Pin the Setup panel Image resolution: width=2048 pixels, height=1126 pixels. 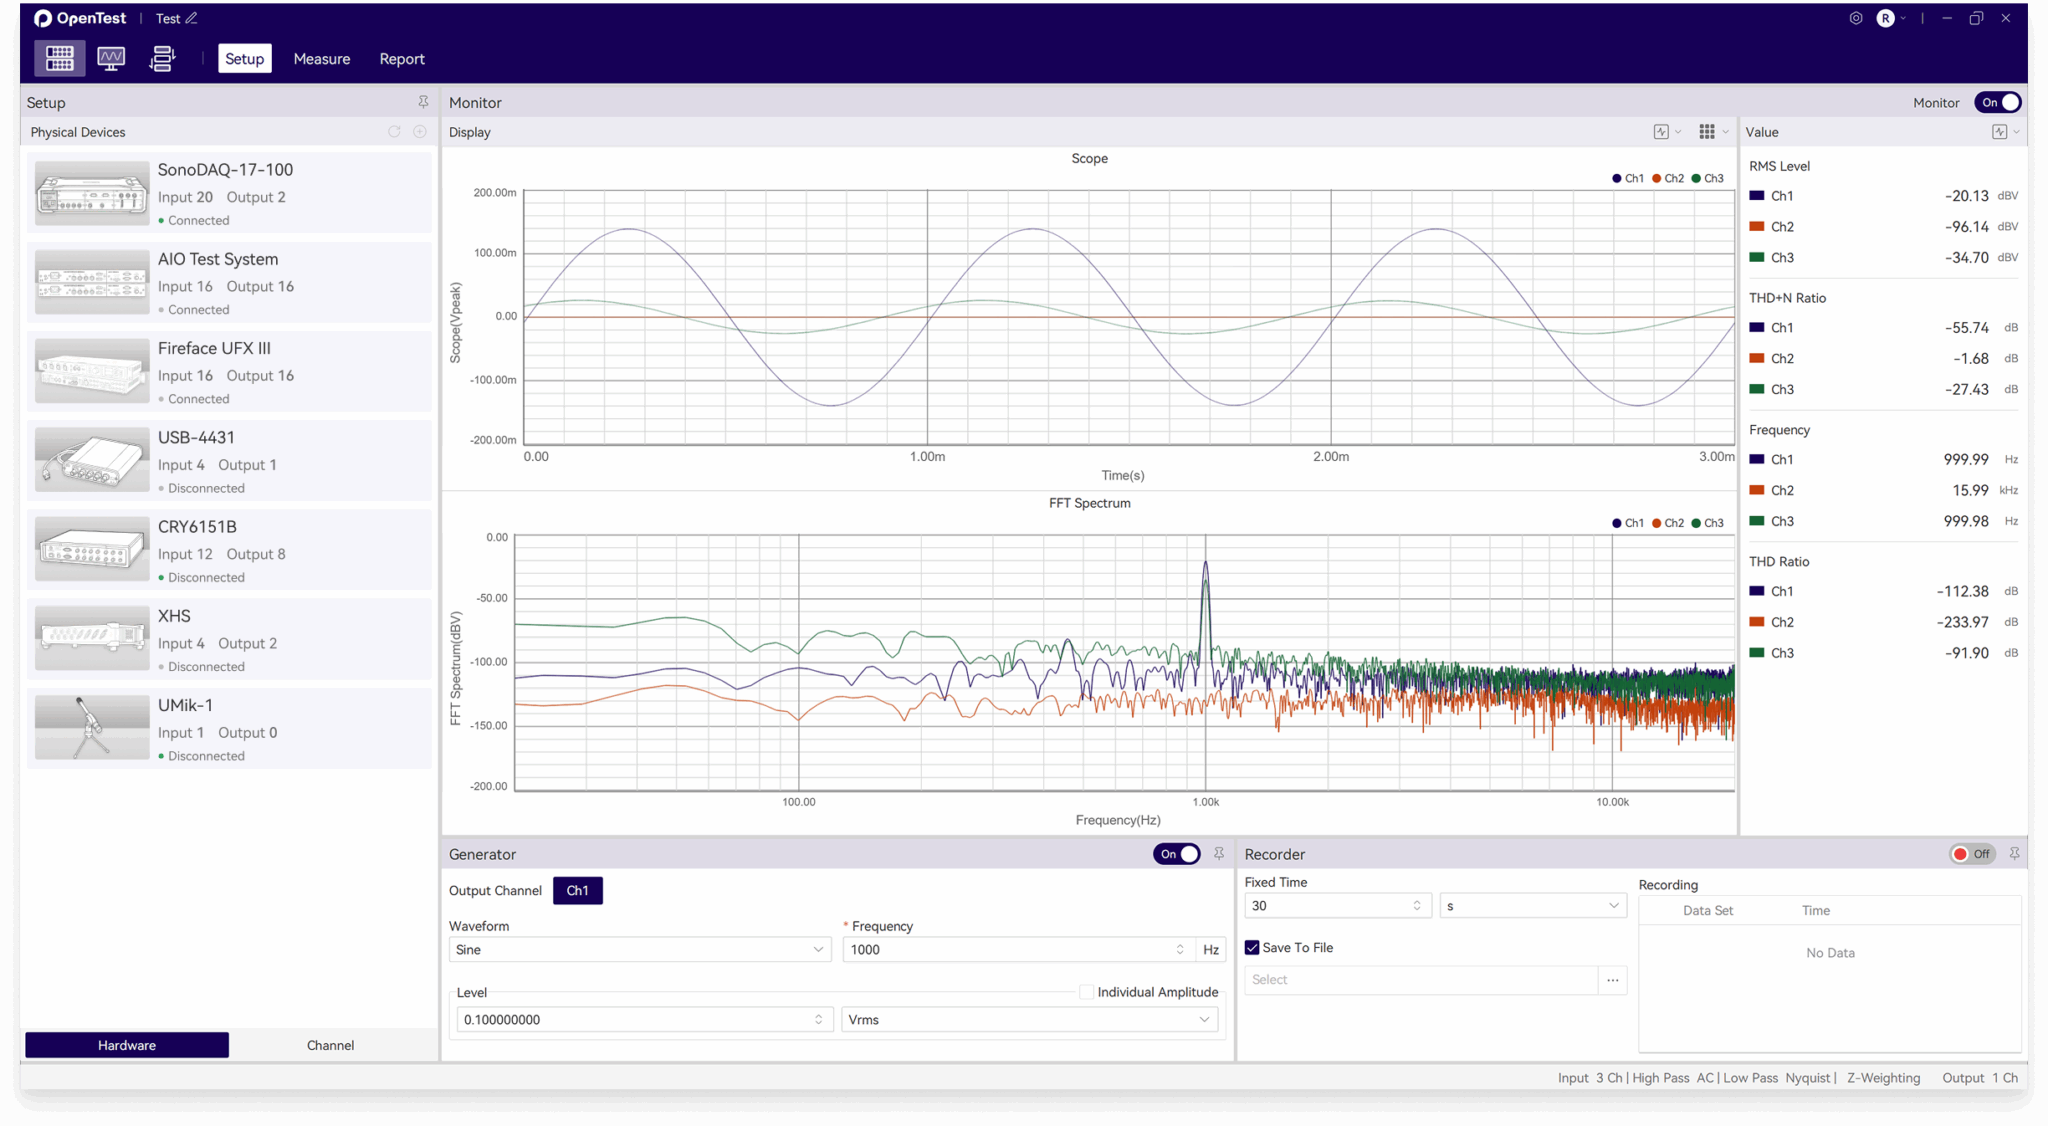(423, 101)
